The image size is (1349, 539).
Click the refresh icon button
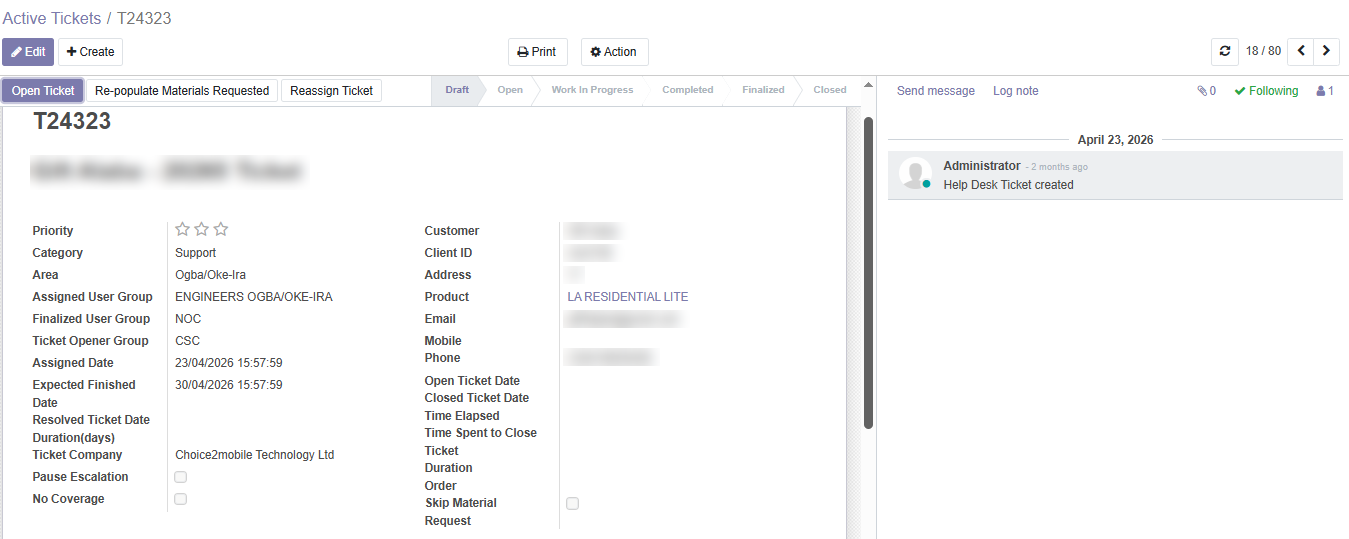click(x=1224, y=51)
